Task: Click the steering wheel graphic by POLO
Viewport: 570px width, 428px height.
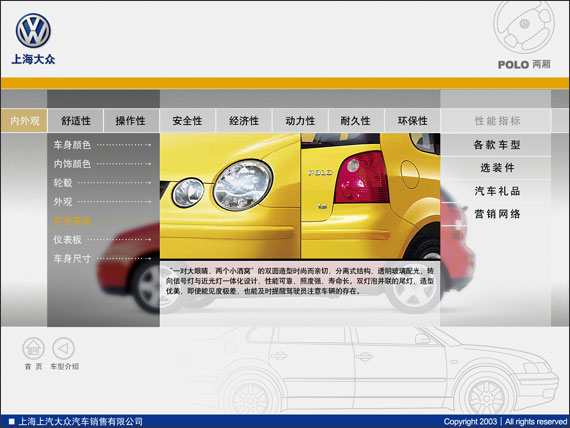Action: [523, 27]
